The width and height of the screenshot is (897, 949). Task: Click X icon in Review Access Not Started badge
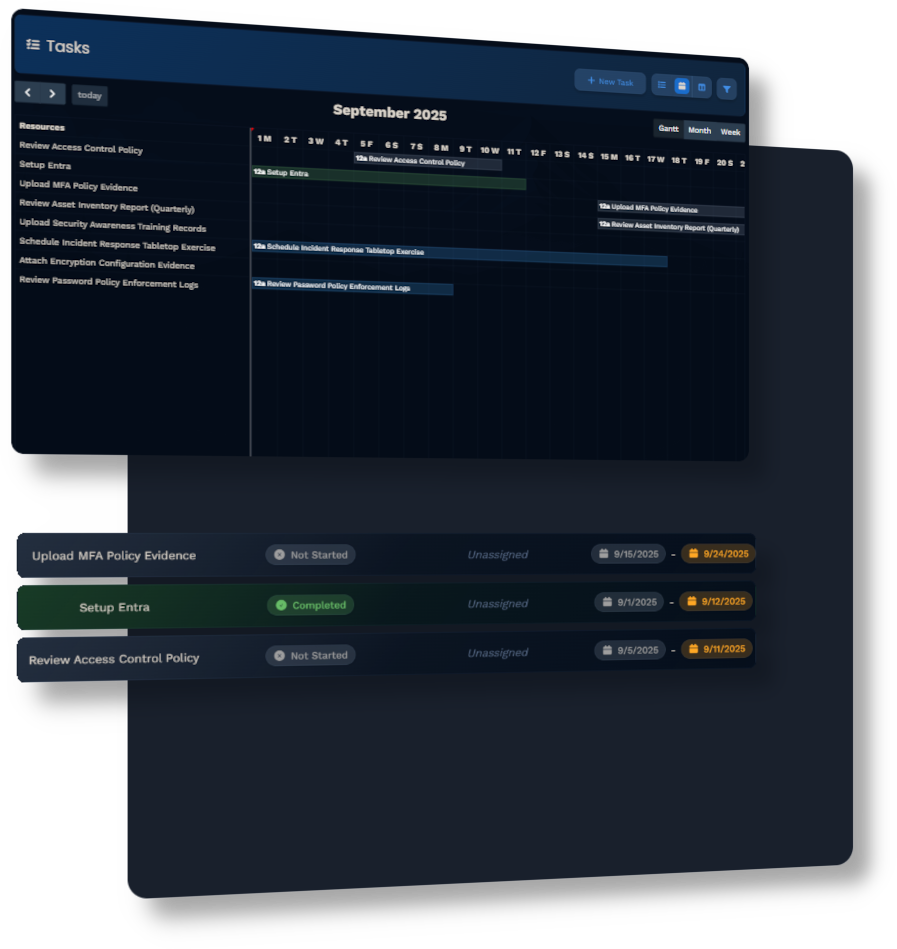coord(279,655)
